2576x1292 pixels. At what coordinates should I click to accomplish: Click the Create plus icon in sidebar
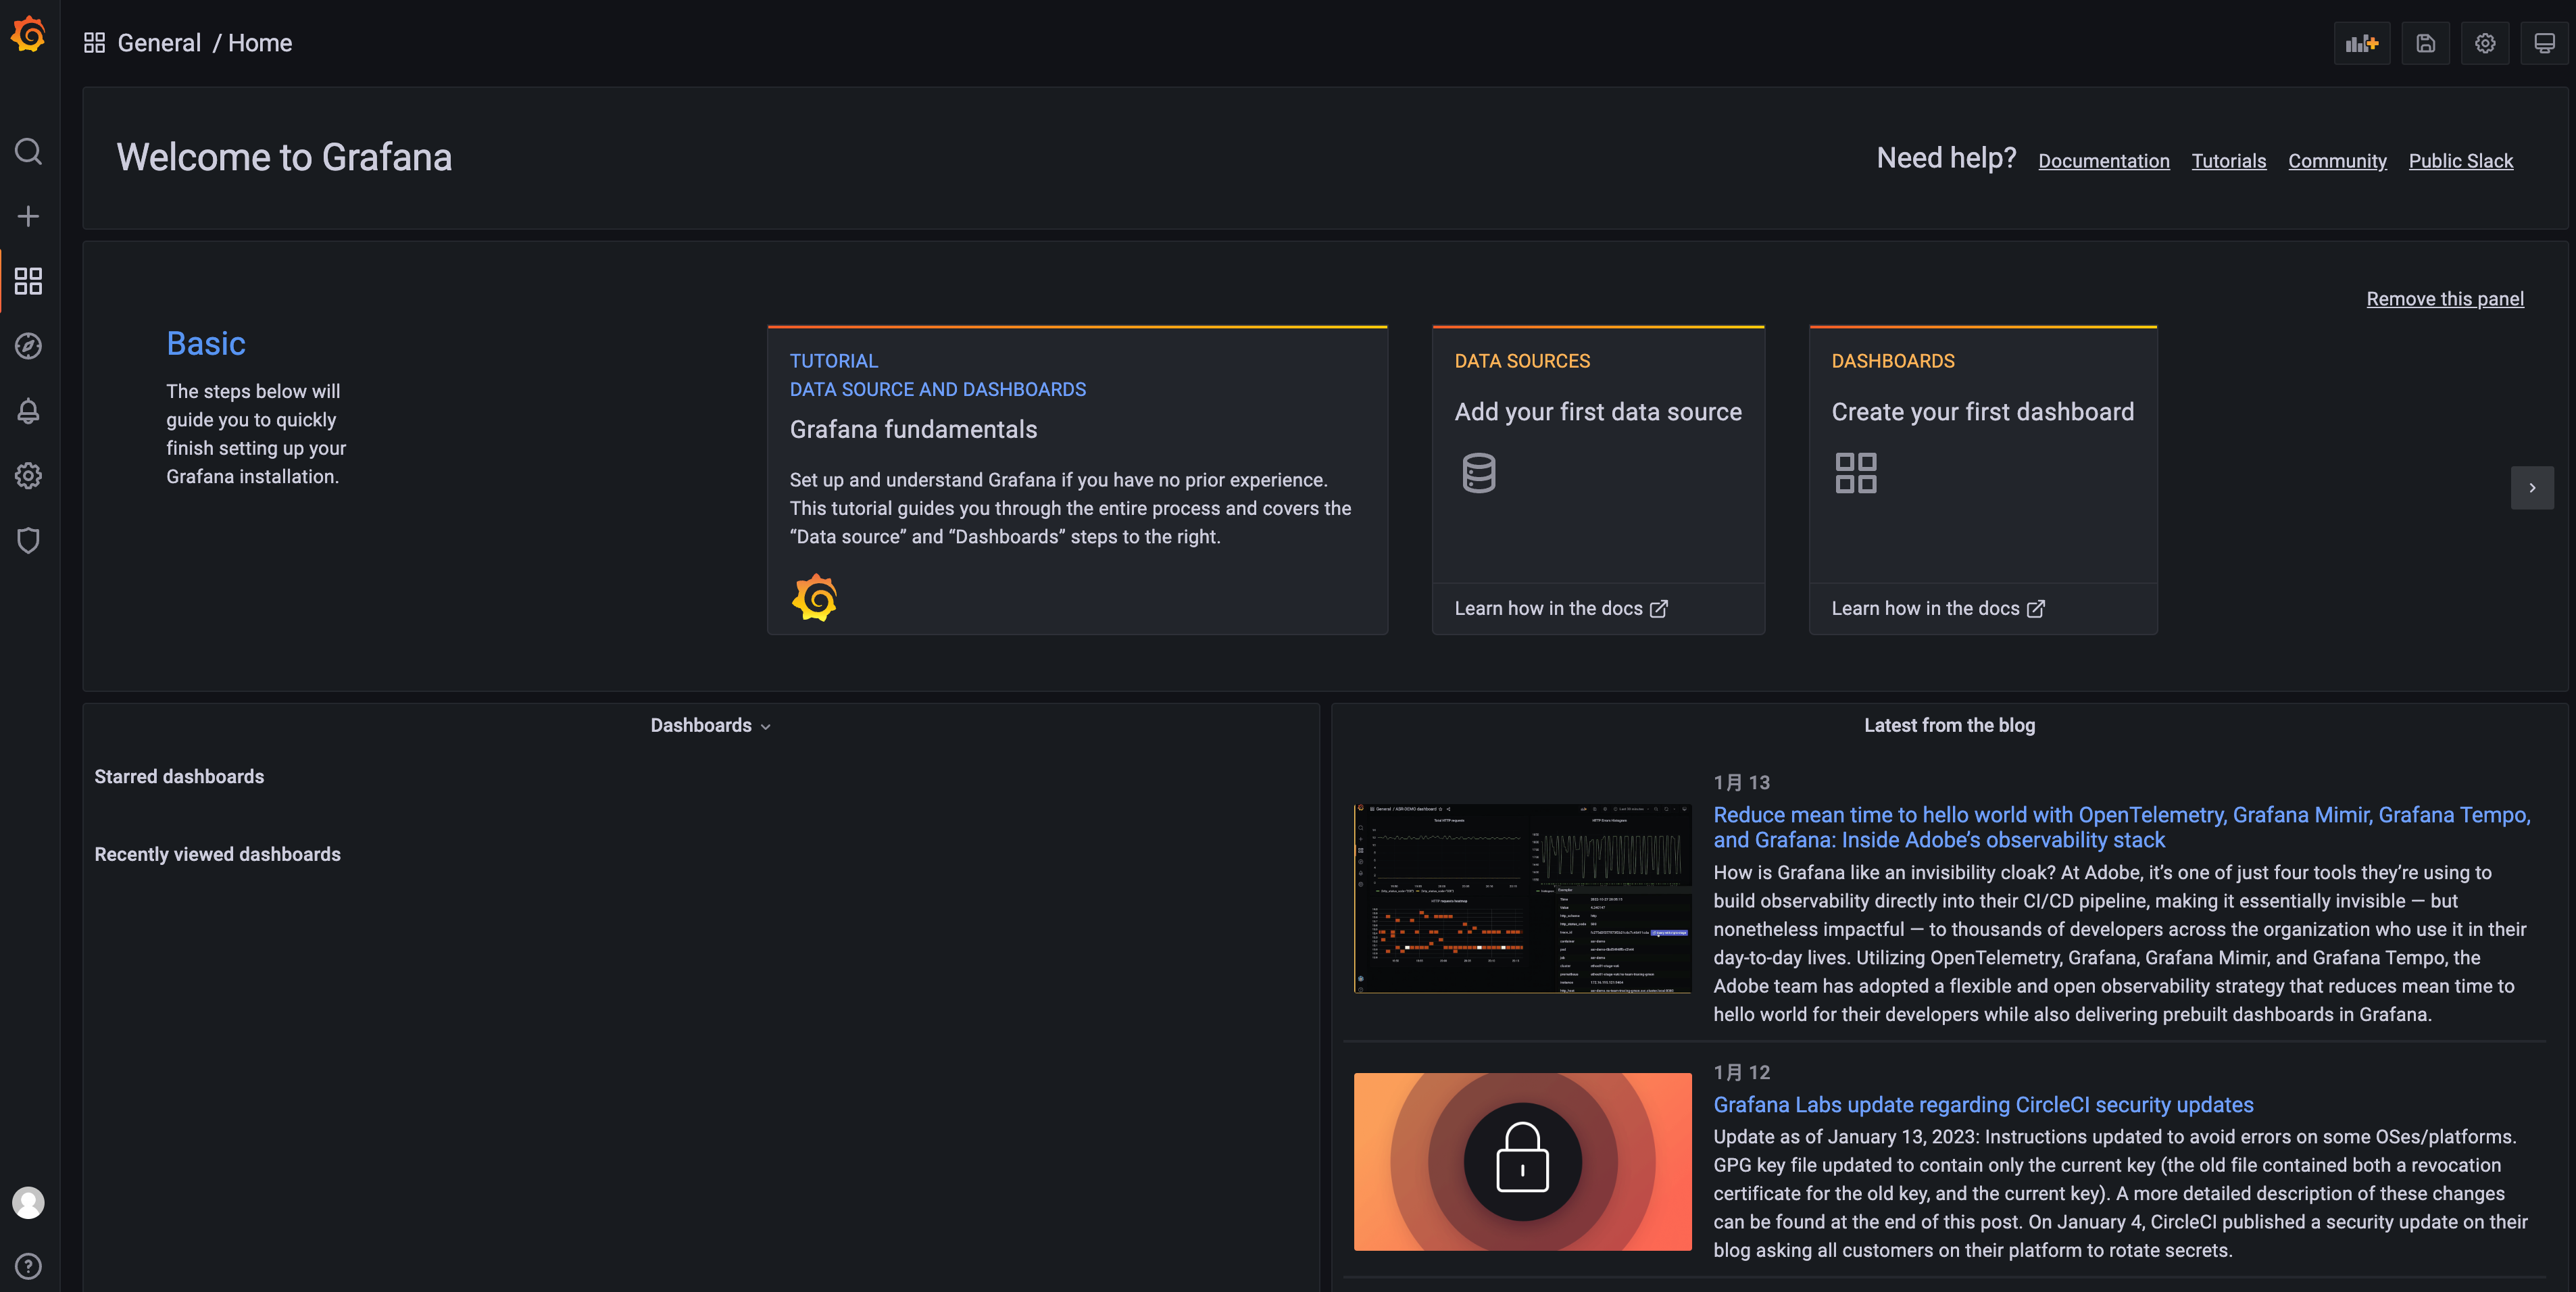click(28, 216)
